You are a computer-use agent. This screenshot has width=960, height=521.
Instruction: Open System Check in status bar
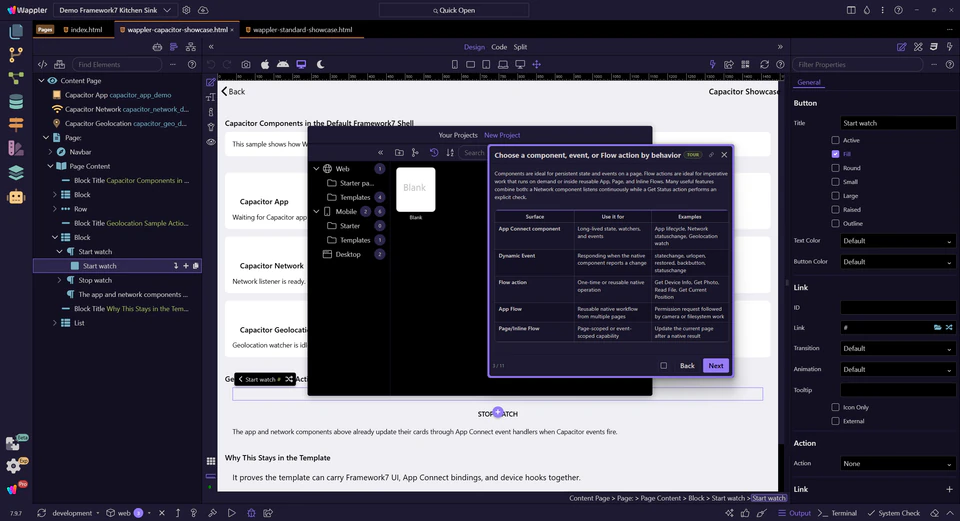[x=894, y=513]
